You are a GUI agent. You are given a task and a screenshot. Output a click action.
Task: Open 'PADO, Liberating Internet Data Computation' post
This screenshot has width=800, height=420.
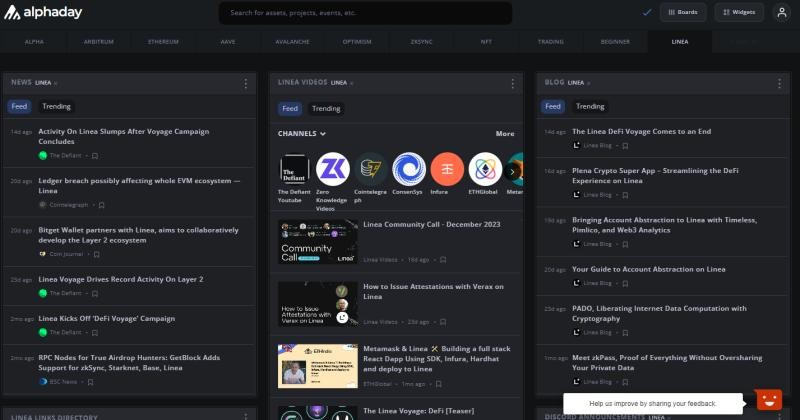(x=659, y=313)
